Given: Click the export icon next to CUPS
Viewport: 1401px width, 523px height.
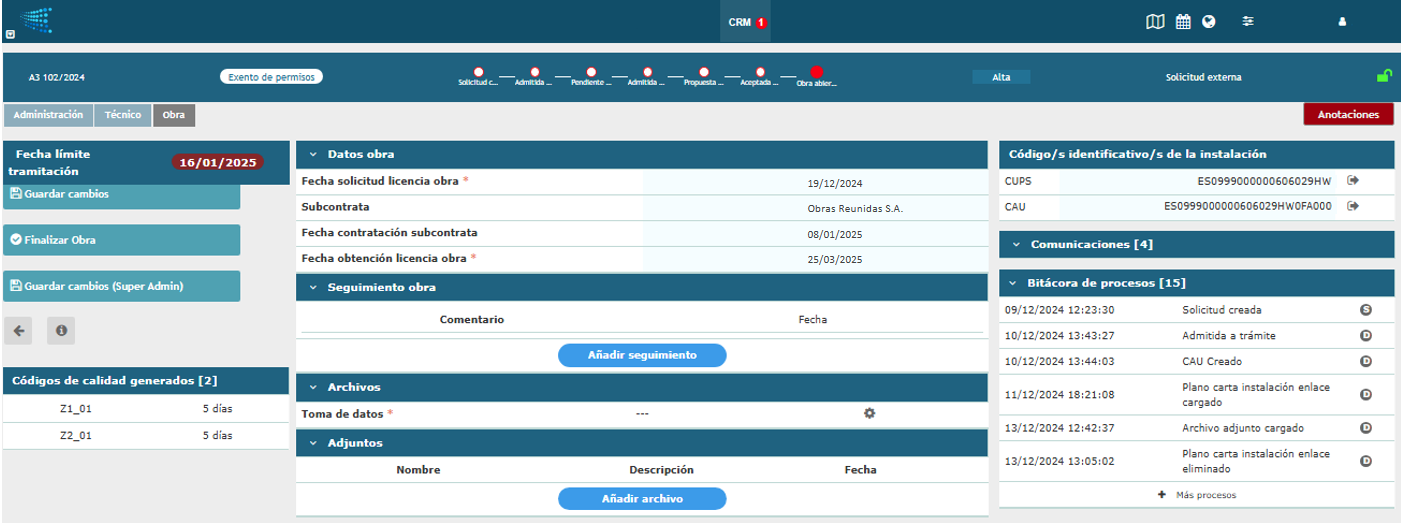Looking at the screenshot, I should pyautogui.click(x=1354, y=181).
